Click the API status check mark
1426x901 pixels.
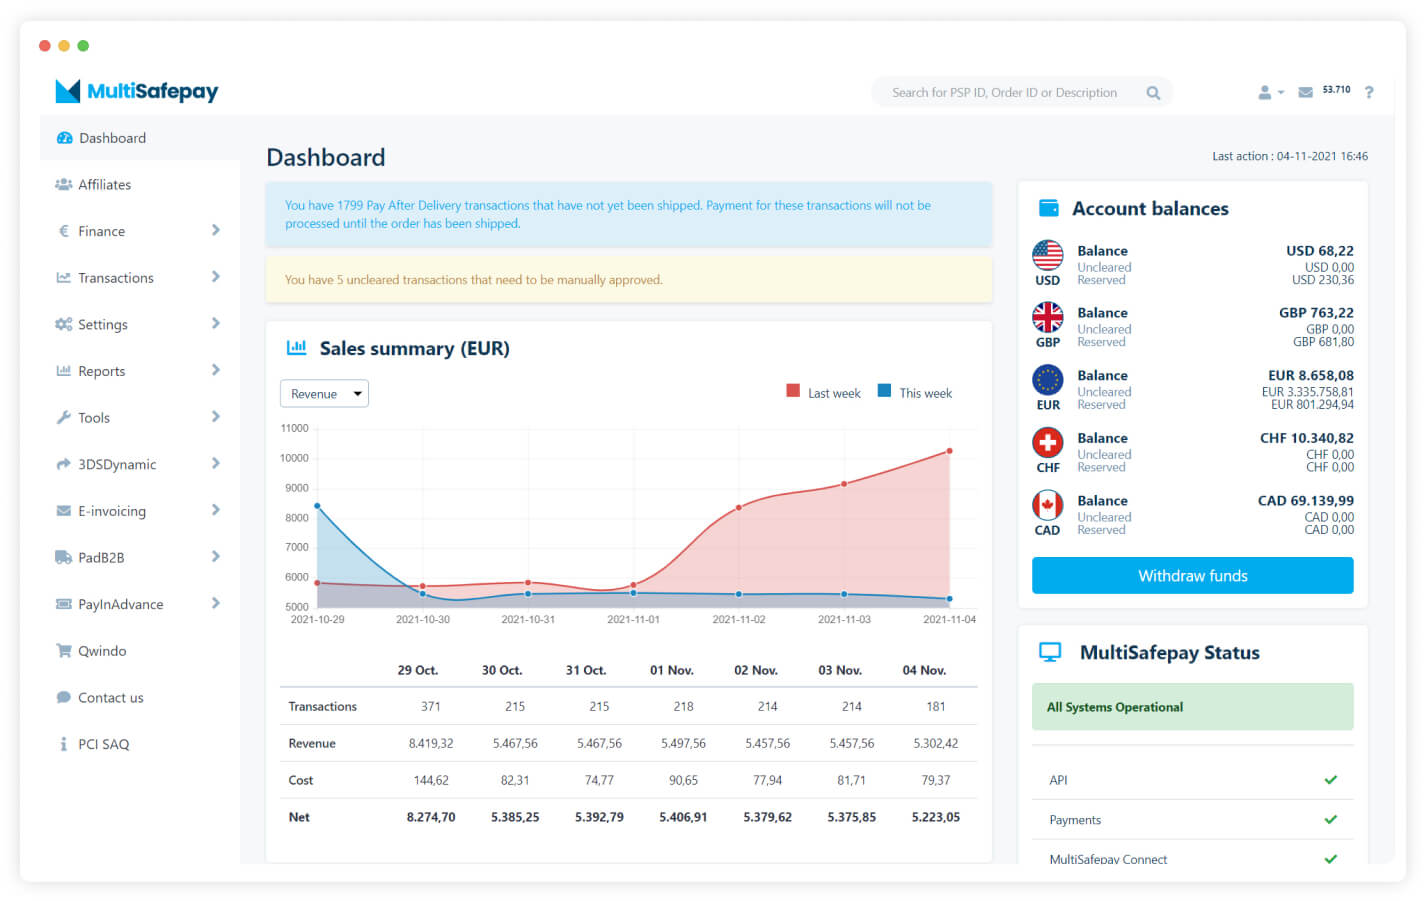point(1331,780)
